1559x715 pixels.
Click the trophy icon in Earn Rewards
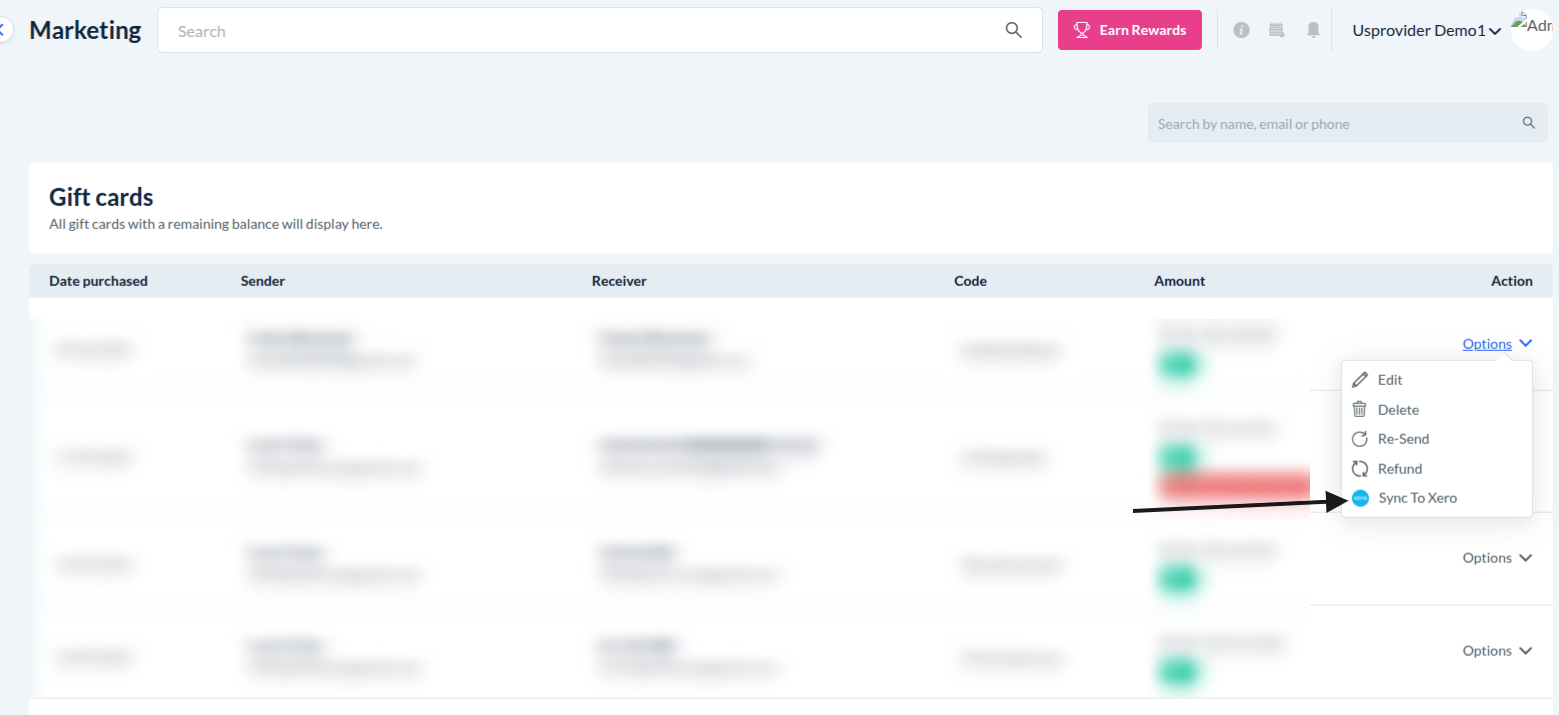click(1081, 30)
